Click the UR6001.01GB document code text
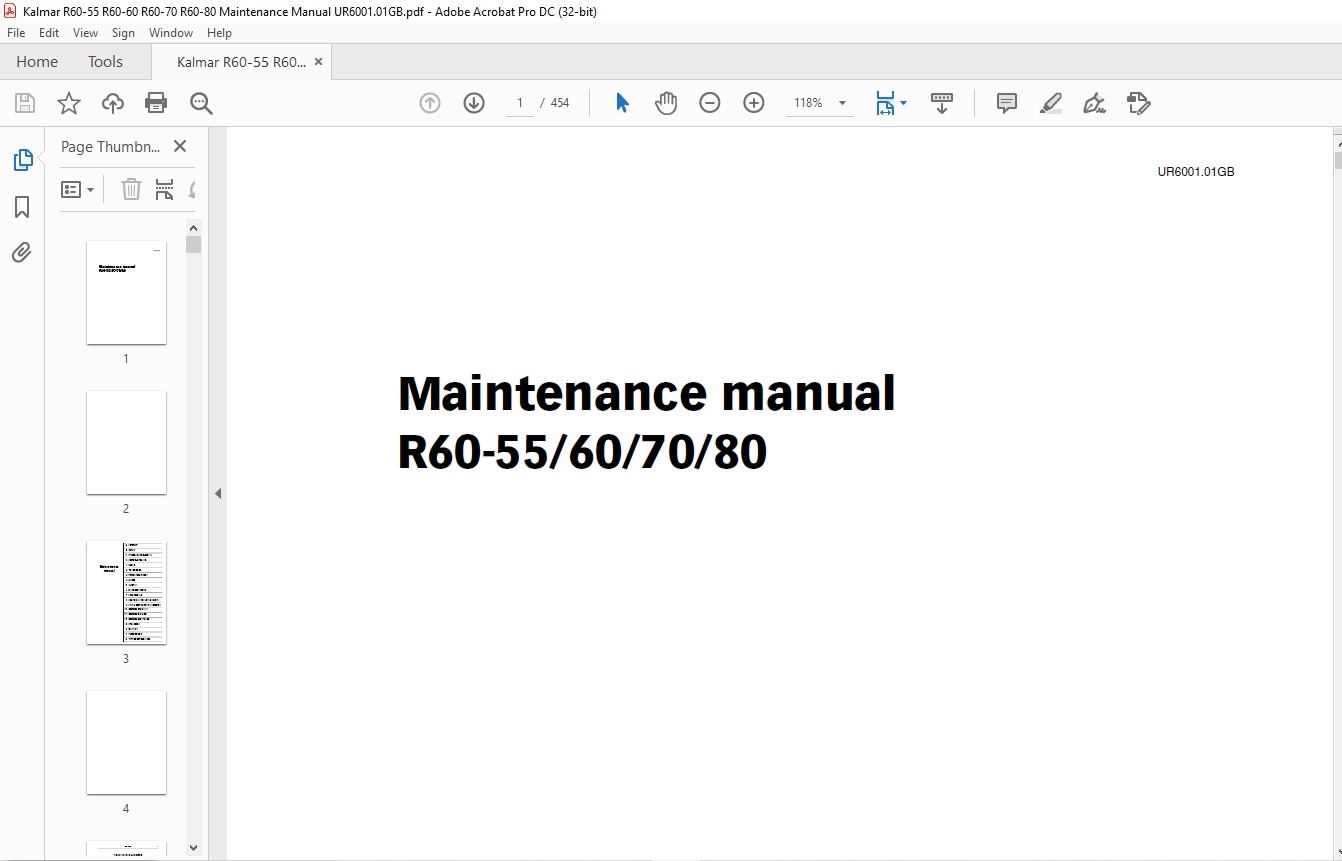 click(x=1196, y=171)
